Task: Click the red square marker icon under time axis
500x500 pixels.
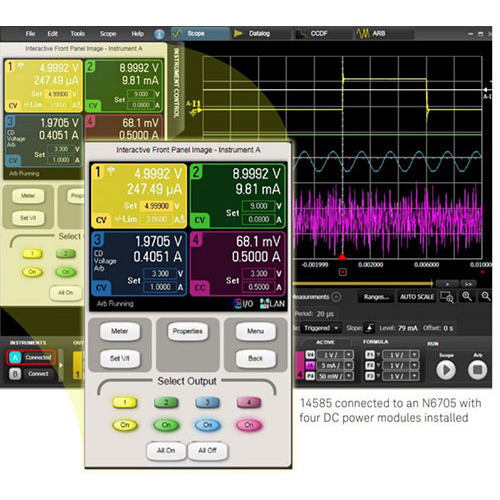Action: coord(343,272)
